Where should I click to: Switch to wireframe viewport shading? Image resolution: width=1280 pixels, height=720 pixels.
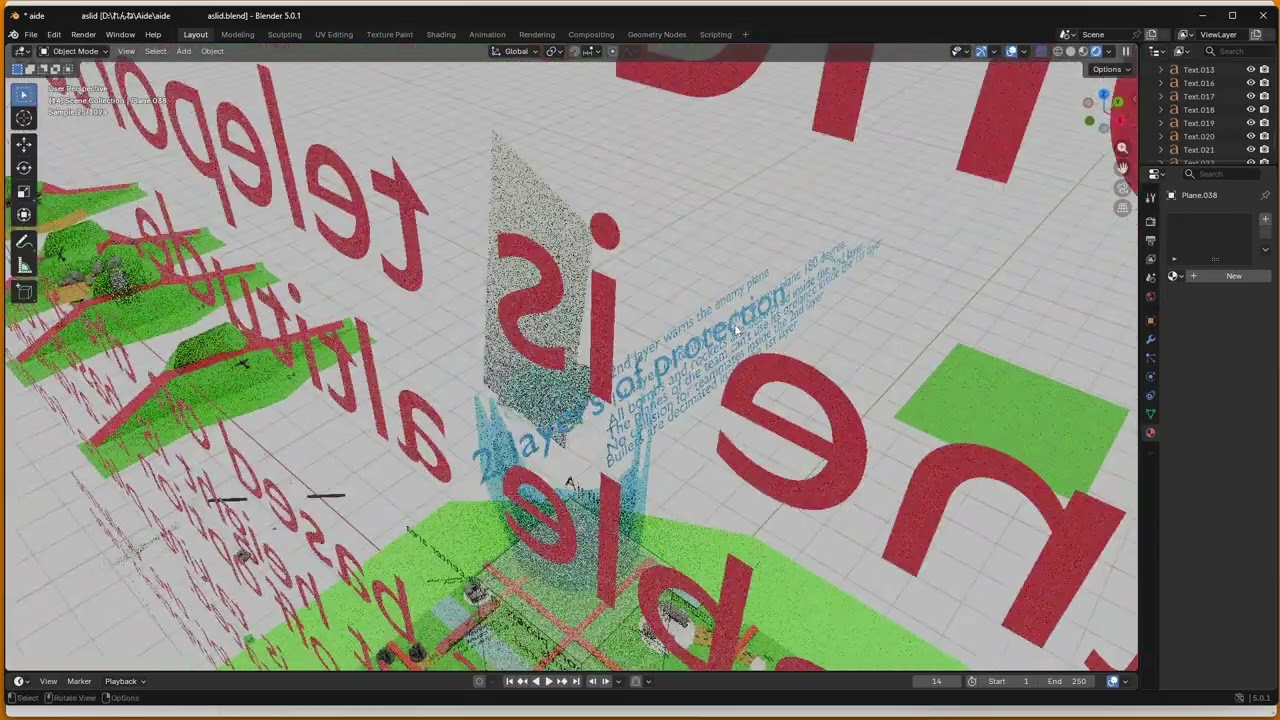tap(1058, 51)
